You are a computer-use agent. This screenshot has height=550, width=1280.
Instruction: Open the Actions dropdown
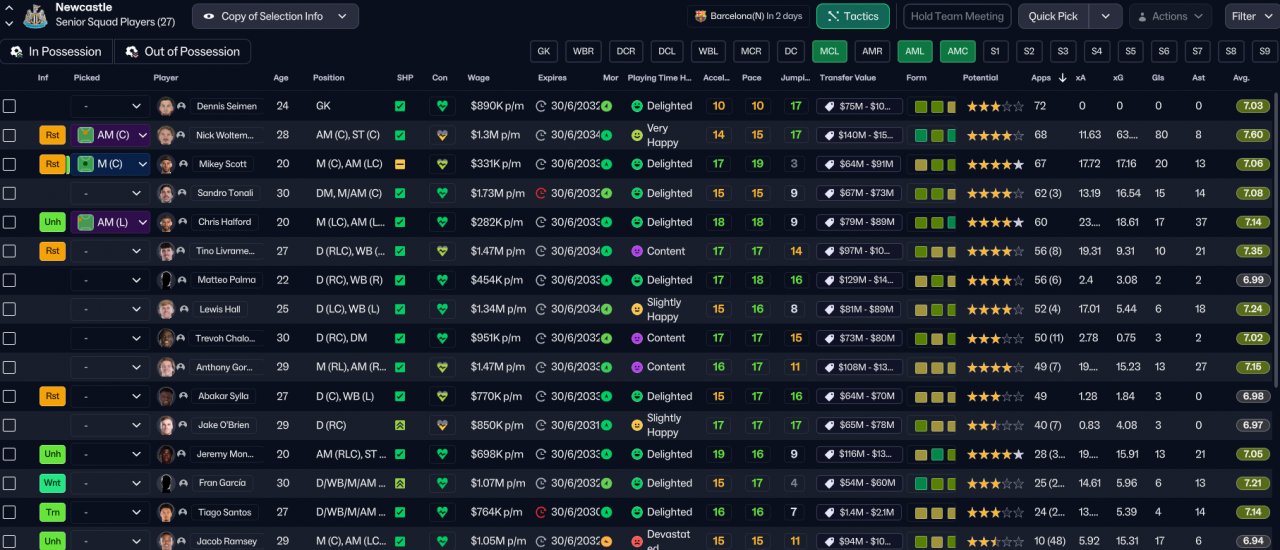point(1170,16)
